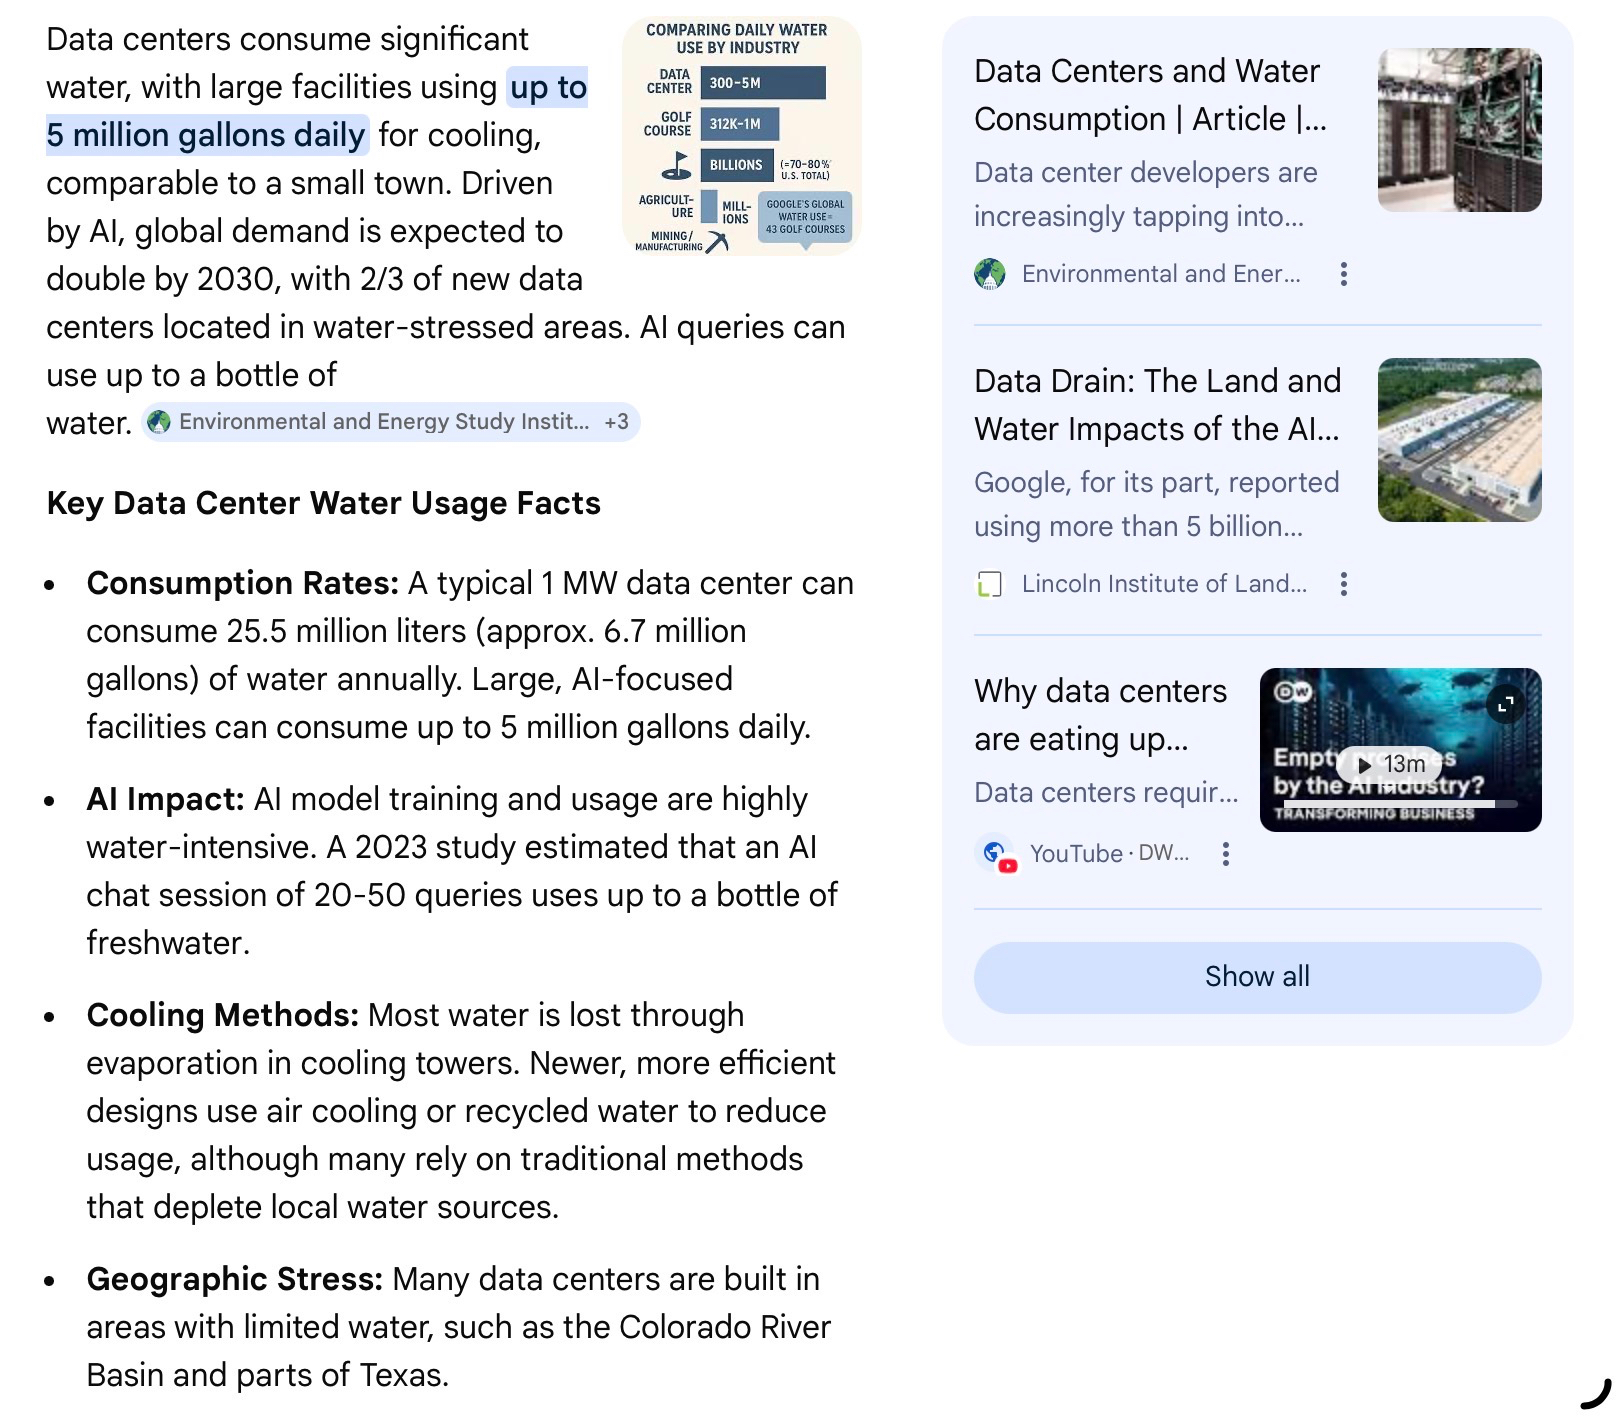1620x1418 pixels.
Task: Open the daily water use comparison infographic
Action: click(741, 137)
